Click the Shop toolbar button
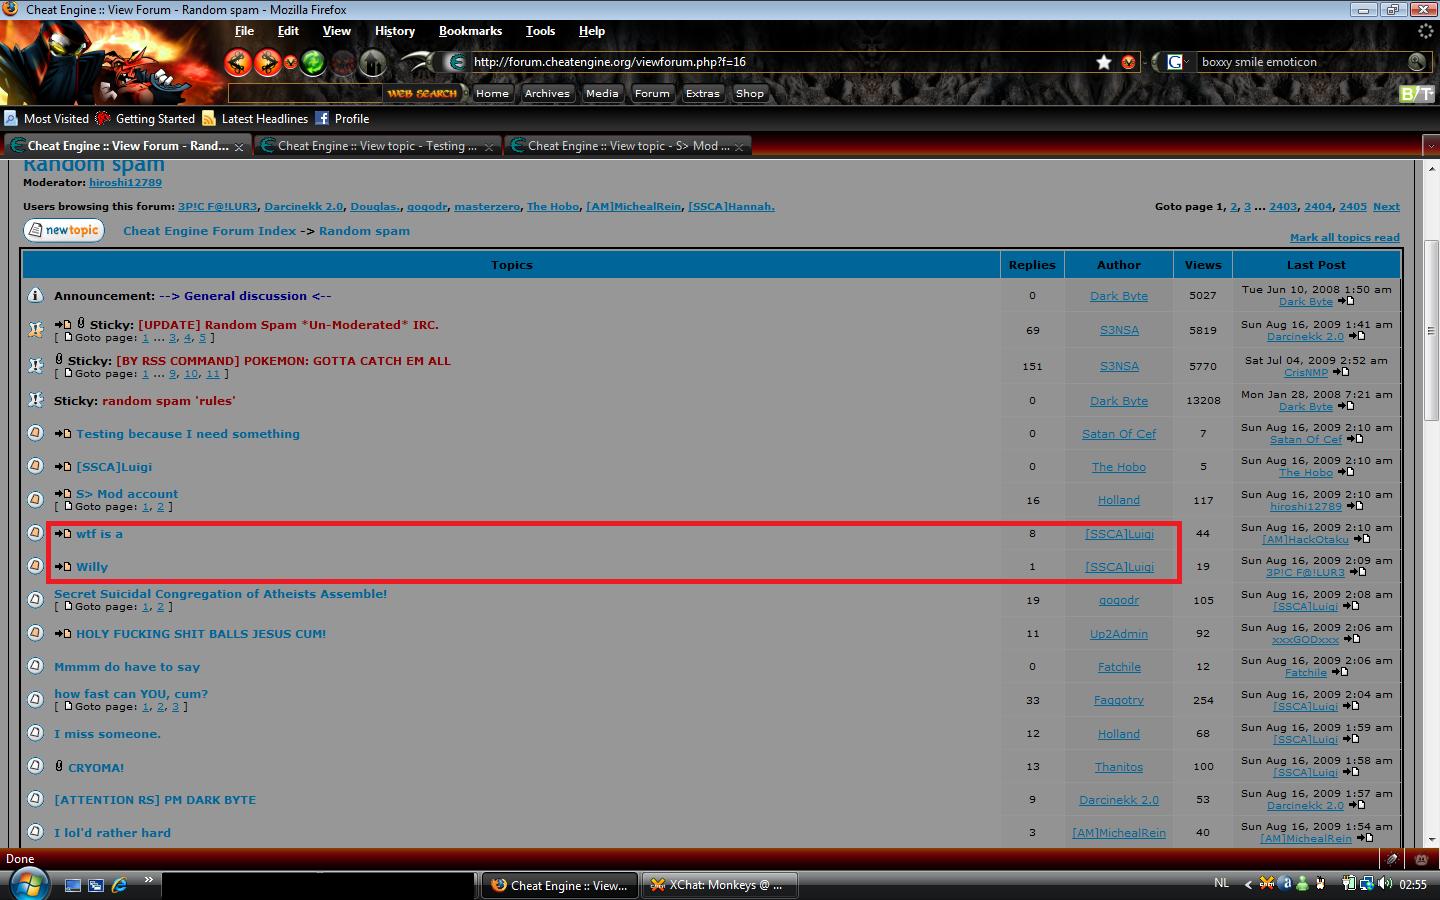Image resolution: width=1440 pixels, height=900 pixels. 750,93
